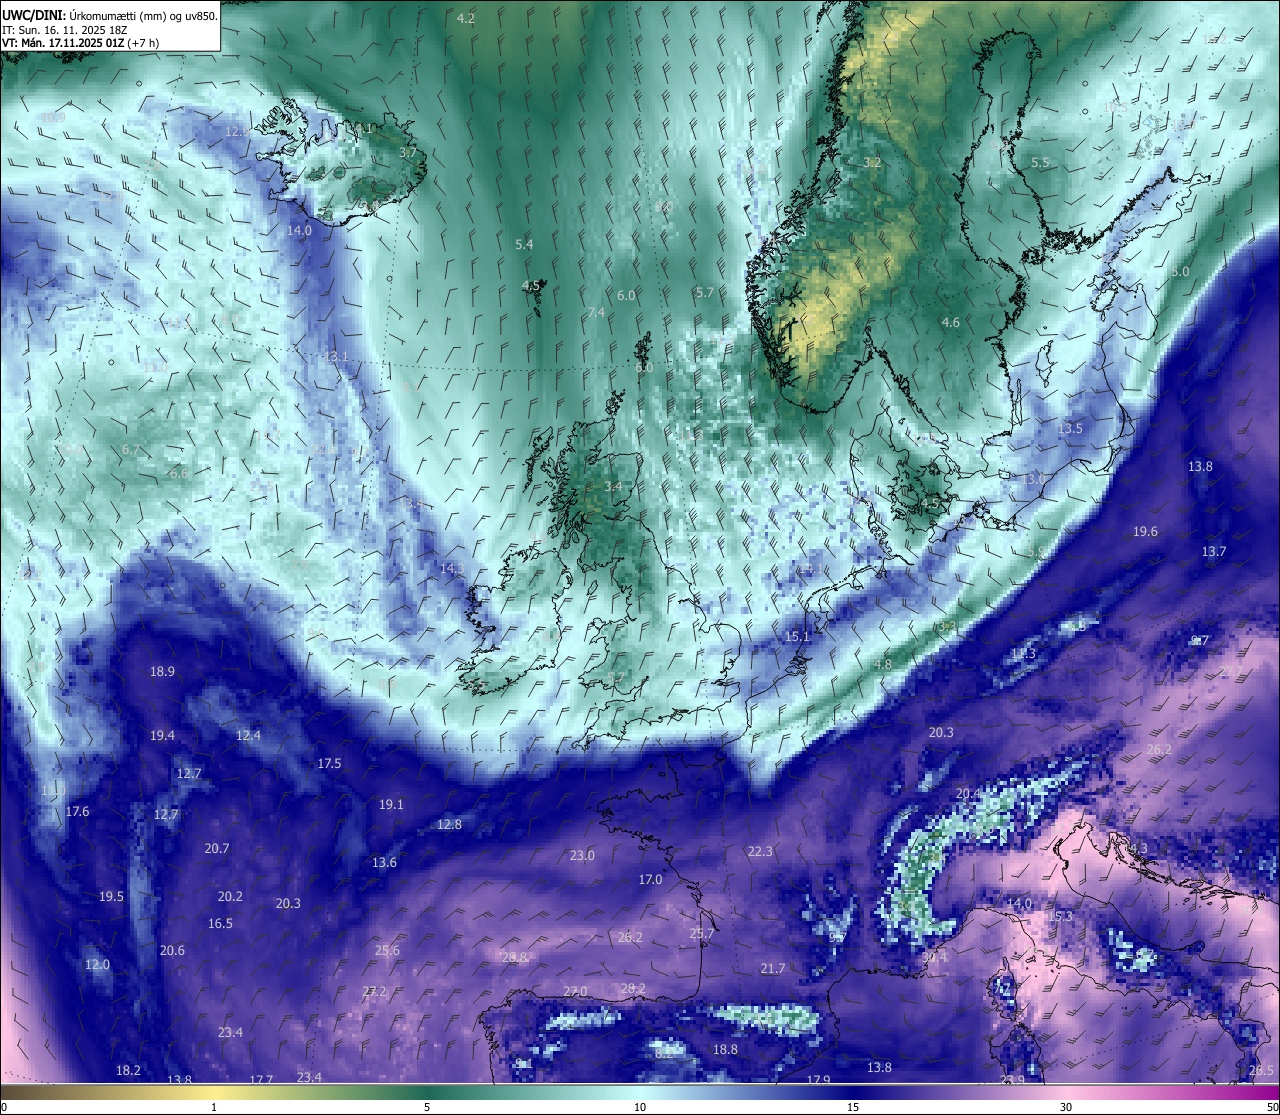Click the 18.8 value over Spain

pyautogui.click(x=725, y=1050)
